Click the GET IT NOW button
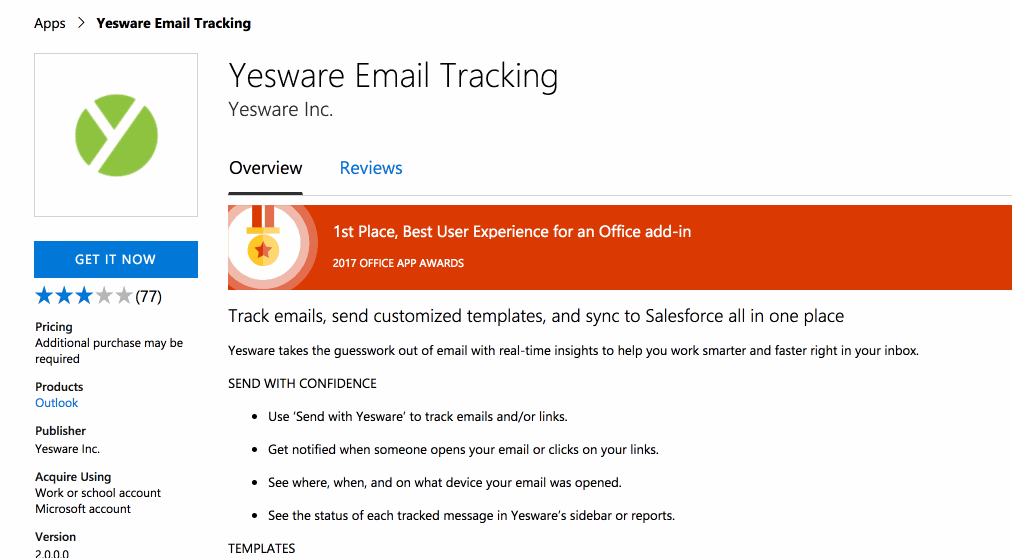The width and height of the screenshot is (1012, 558). pyautogui.click(x=116, y=259)
